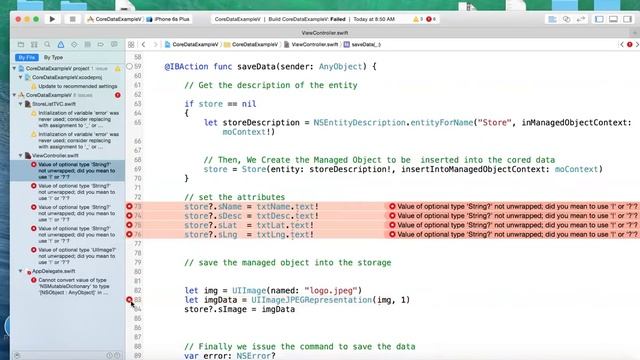
Task: Select the By Type filter tab
Action: click(53, 58)
